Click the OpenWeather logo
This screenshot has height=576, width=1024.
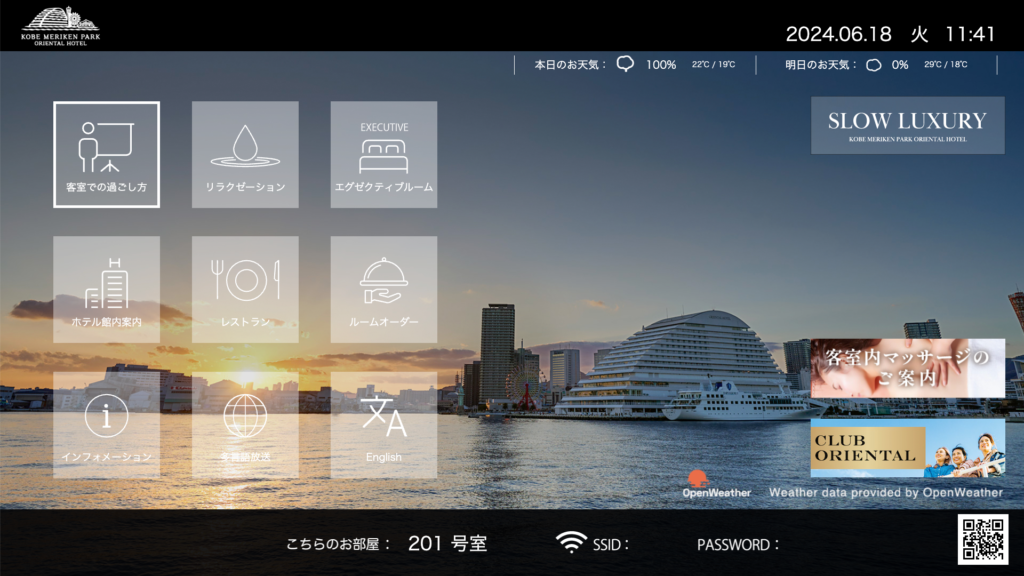click(x=716, y=484)
